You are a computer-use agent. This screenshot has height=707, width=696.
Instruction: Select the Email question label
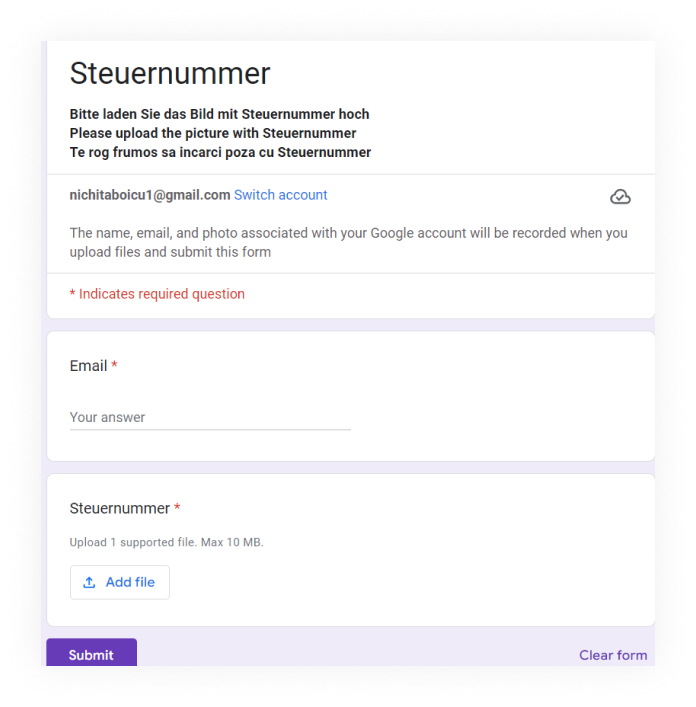[x=88, y=366]
